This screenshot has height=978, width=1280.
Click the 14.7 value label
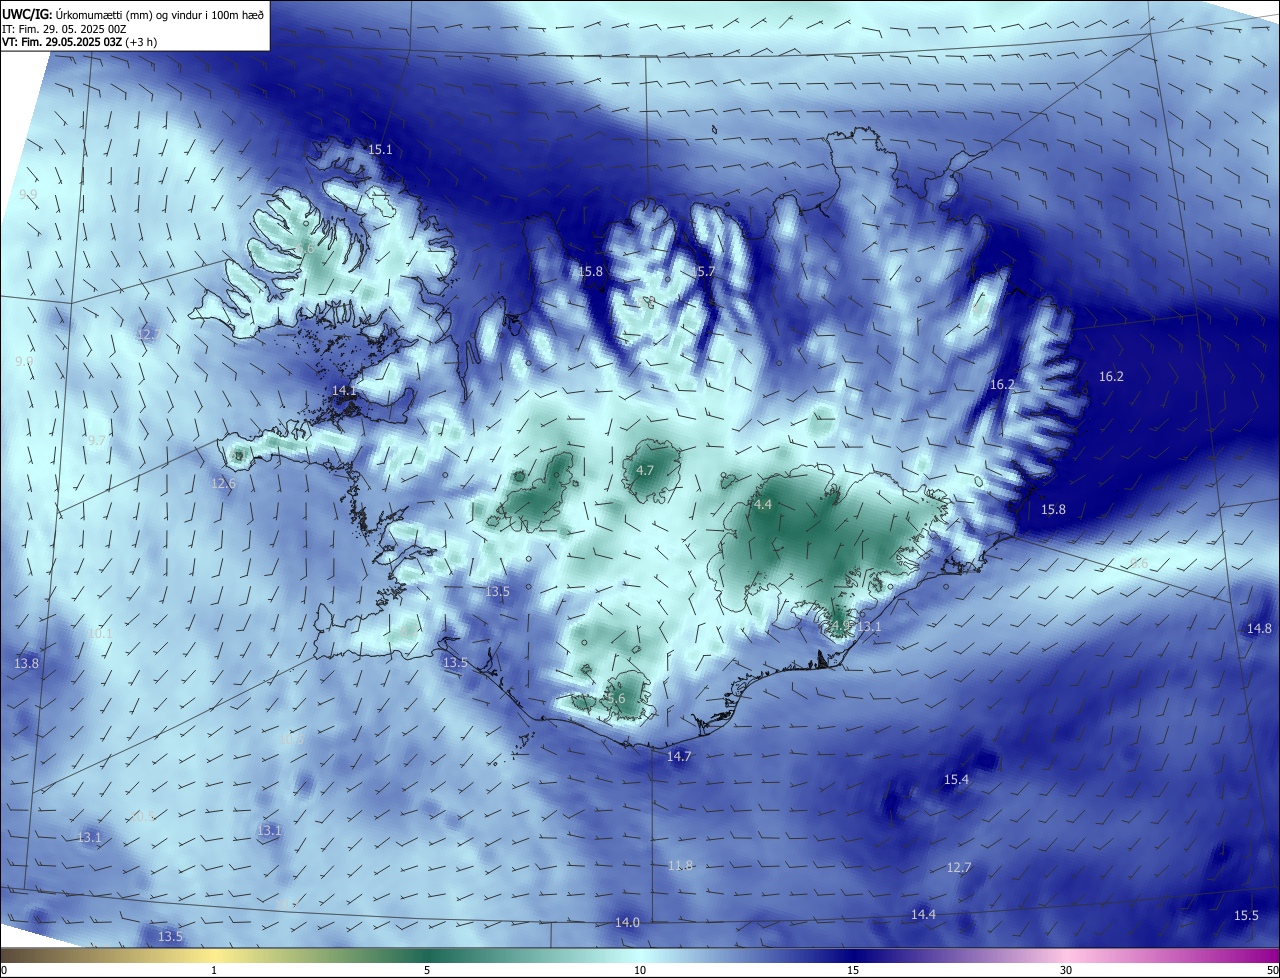click(x=679, y=757)
